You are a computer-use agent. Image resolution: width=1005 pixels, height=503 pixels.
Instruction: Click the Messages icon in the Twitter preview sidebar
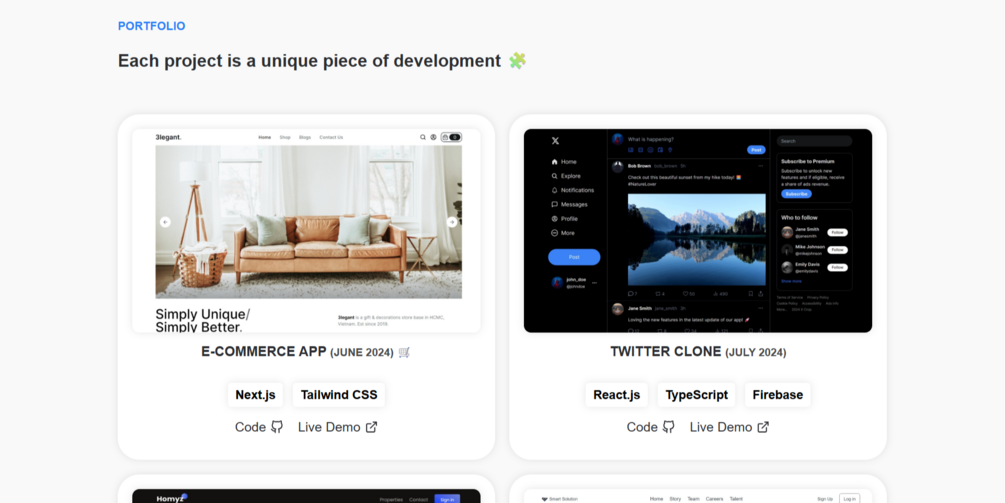(x=554, y=204)
